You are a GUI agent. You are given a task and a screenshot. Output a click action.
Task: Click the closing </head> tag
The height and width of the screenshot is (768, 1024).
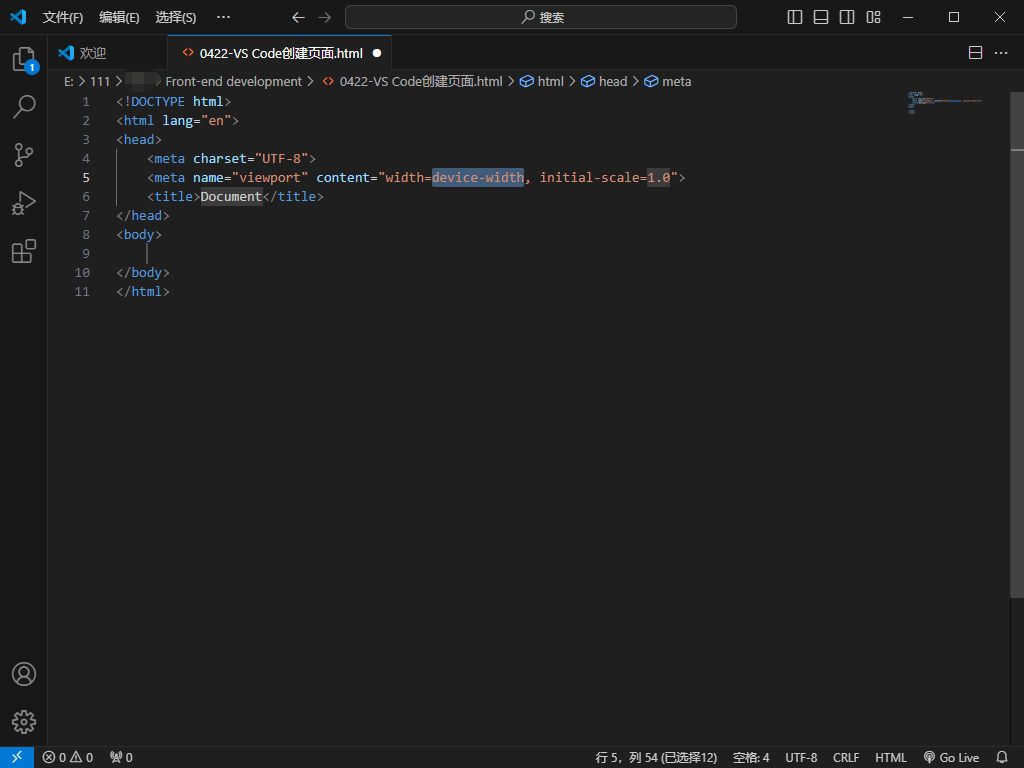pos(143,216)
